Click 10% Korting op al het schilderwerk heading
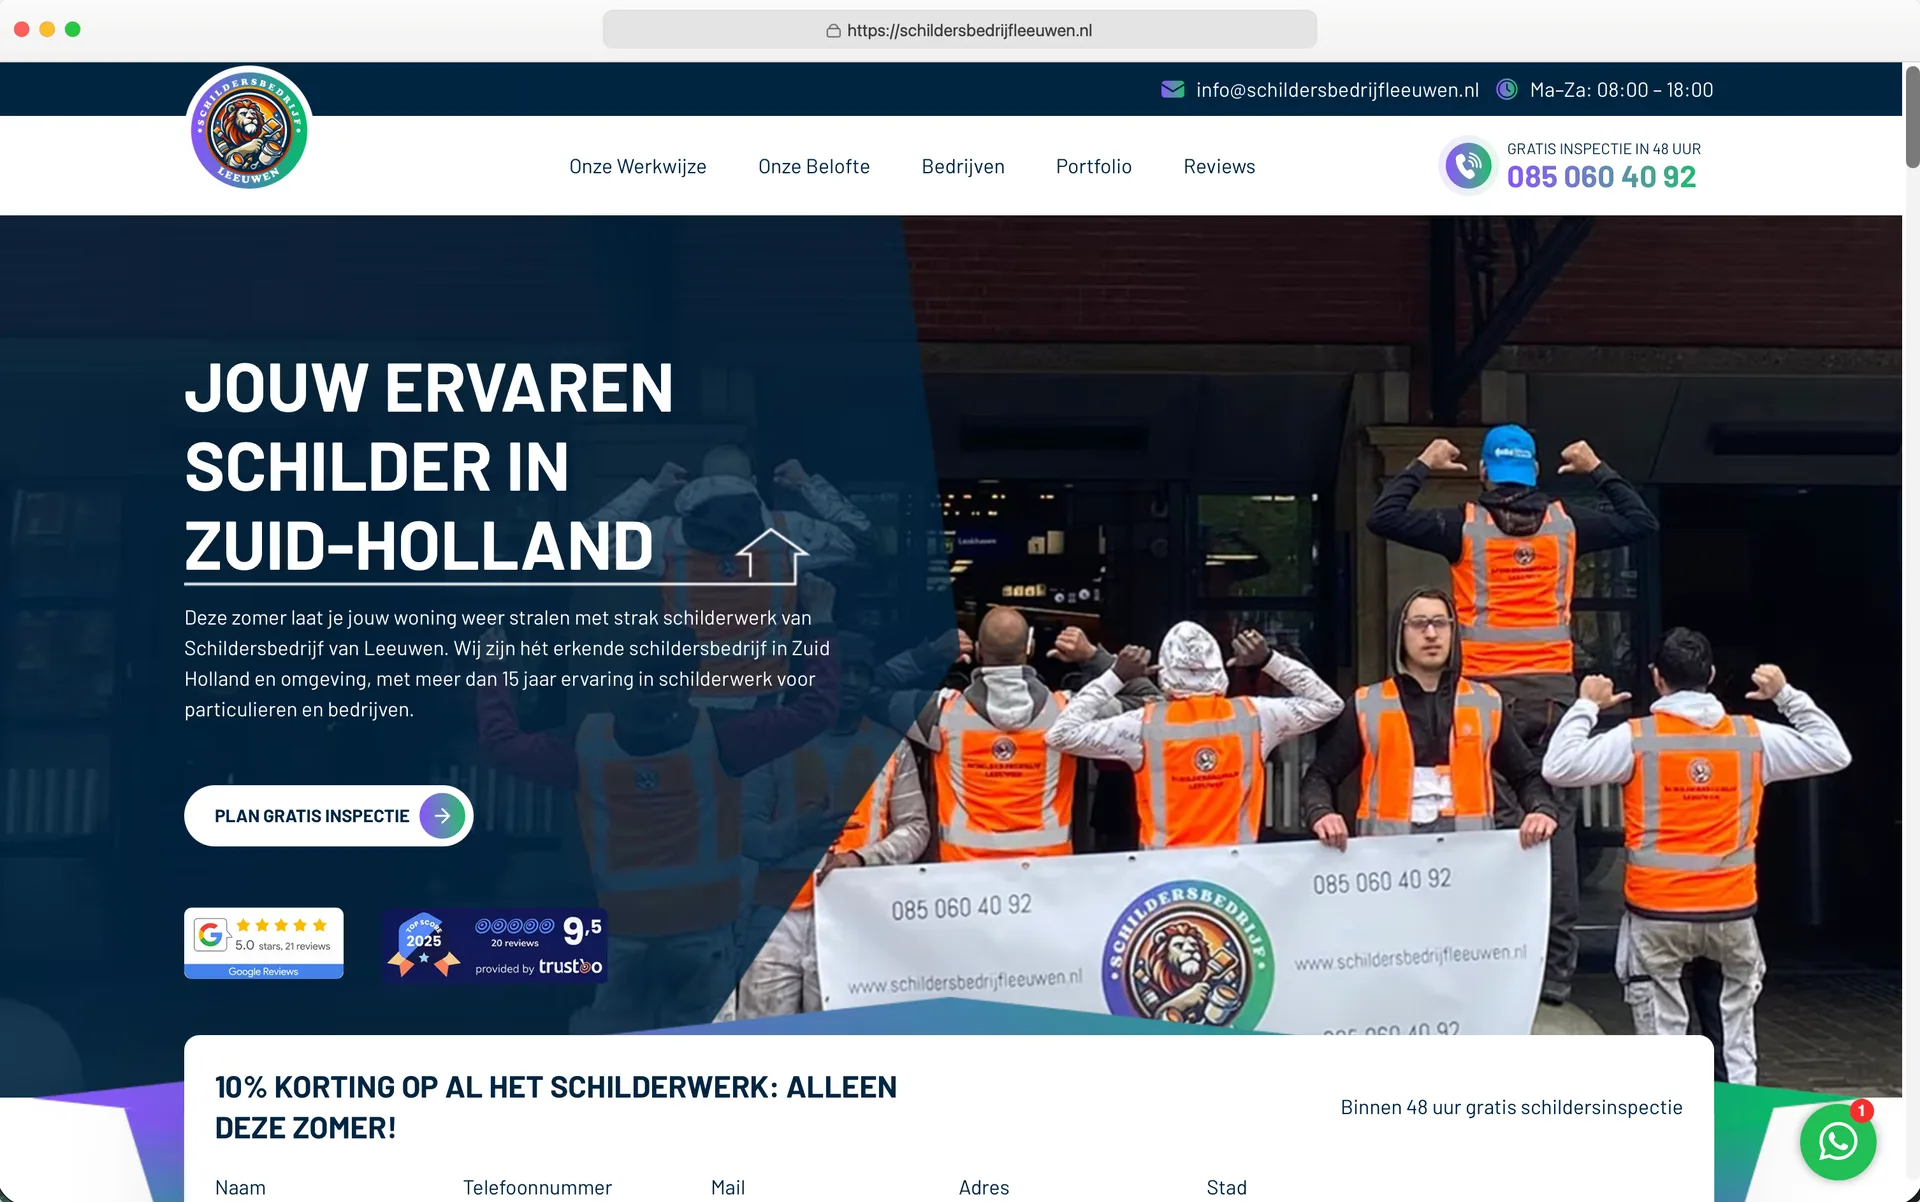The height and width of the screenshot is (1202, 1920). click(556, 1107)
